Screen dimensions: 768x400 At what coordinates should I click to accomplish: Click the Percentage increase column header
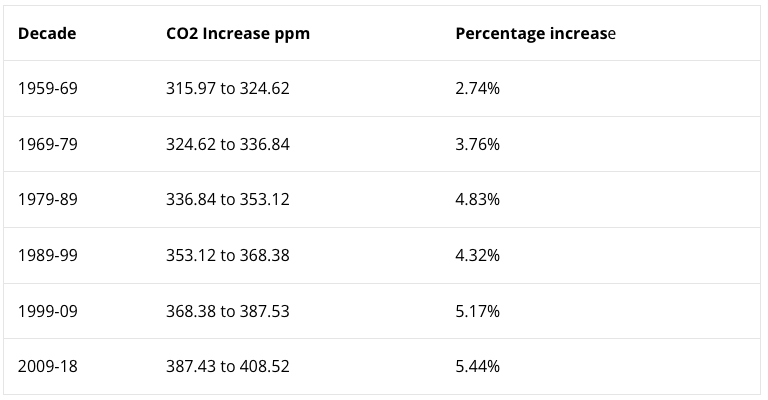(535, 33)
